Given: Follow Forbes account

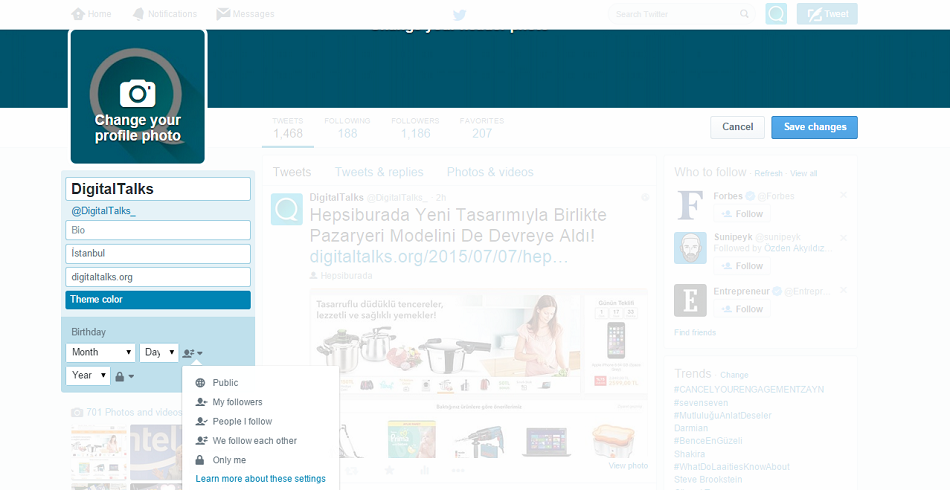Looking at the screenshot, I should click(742, 214).
